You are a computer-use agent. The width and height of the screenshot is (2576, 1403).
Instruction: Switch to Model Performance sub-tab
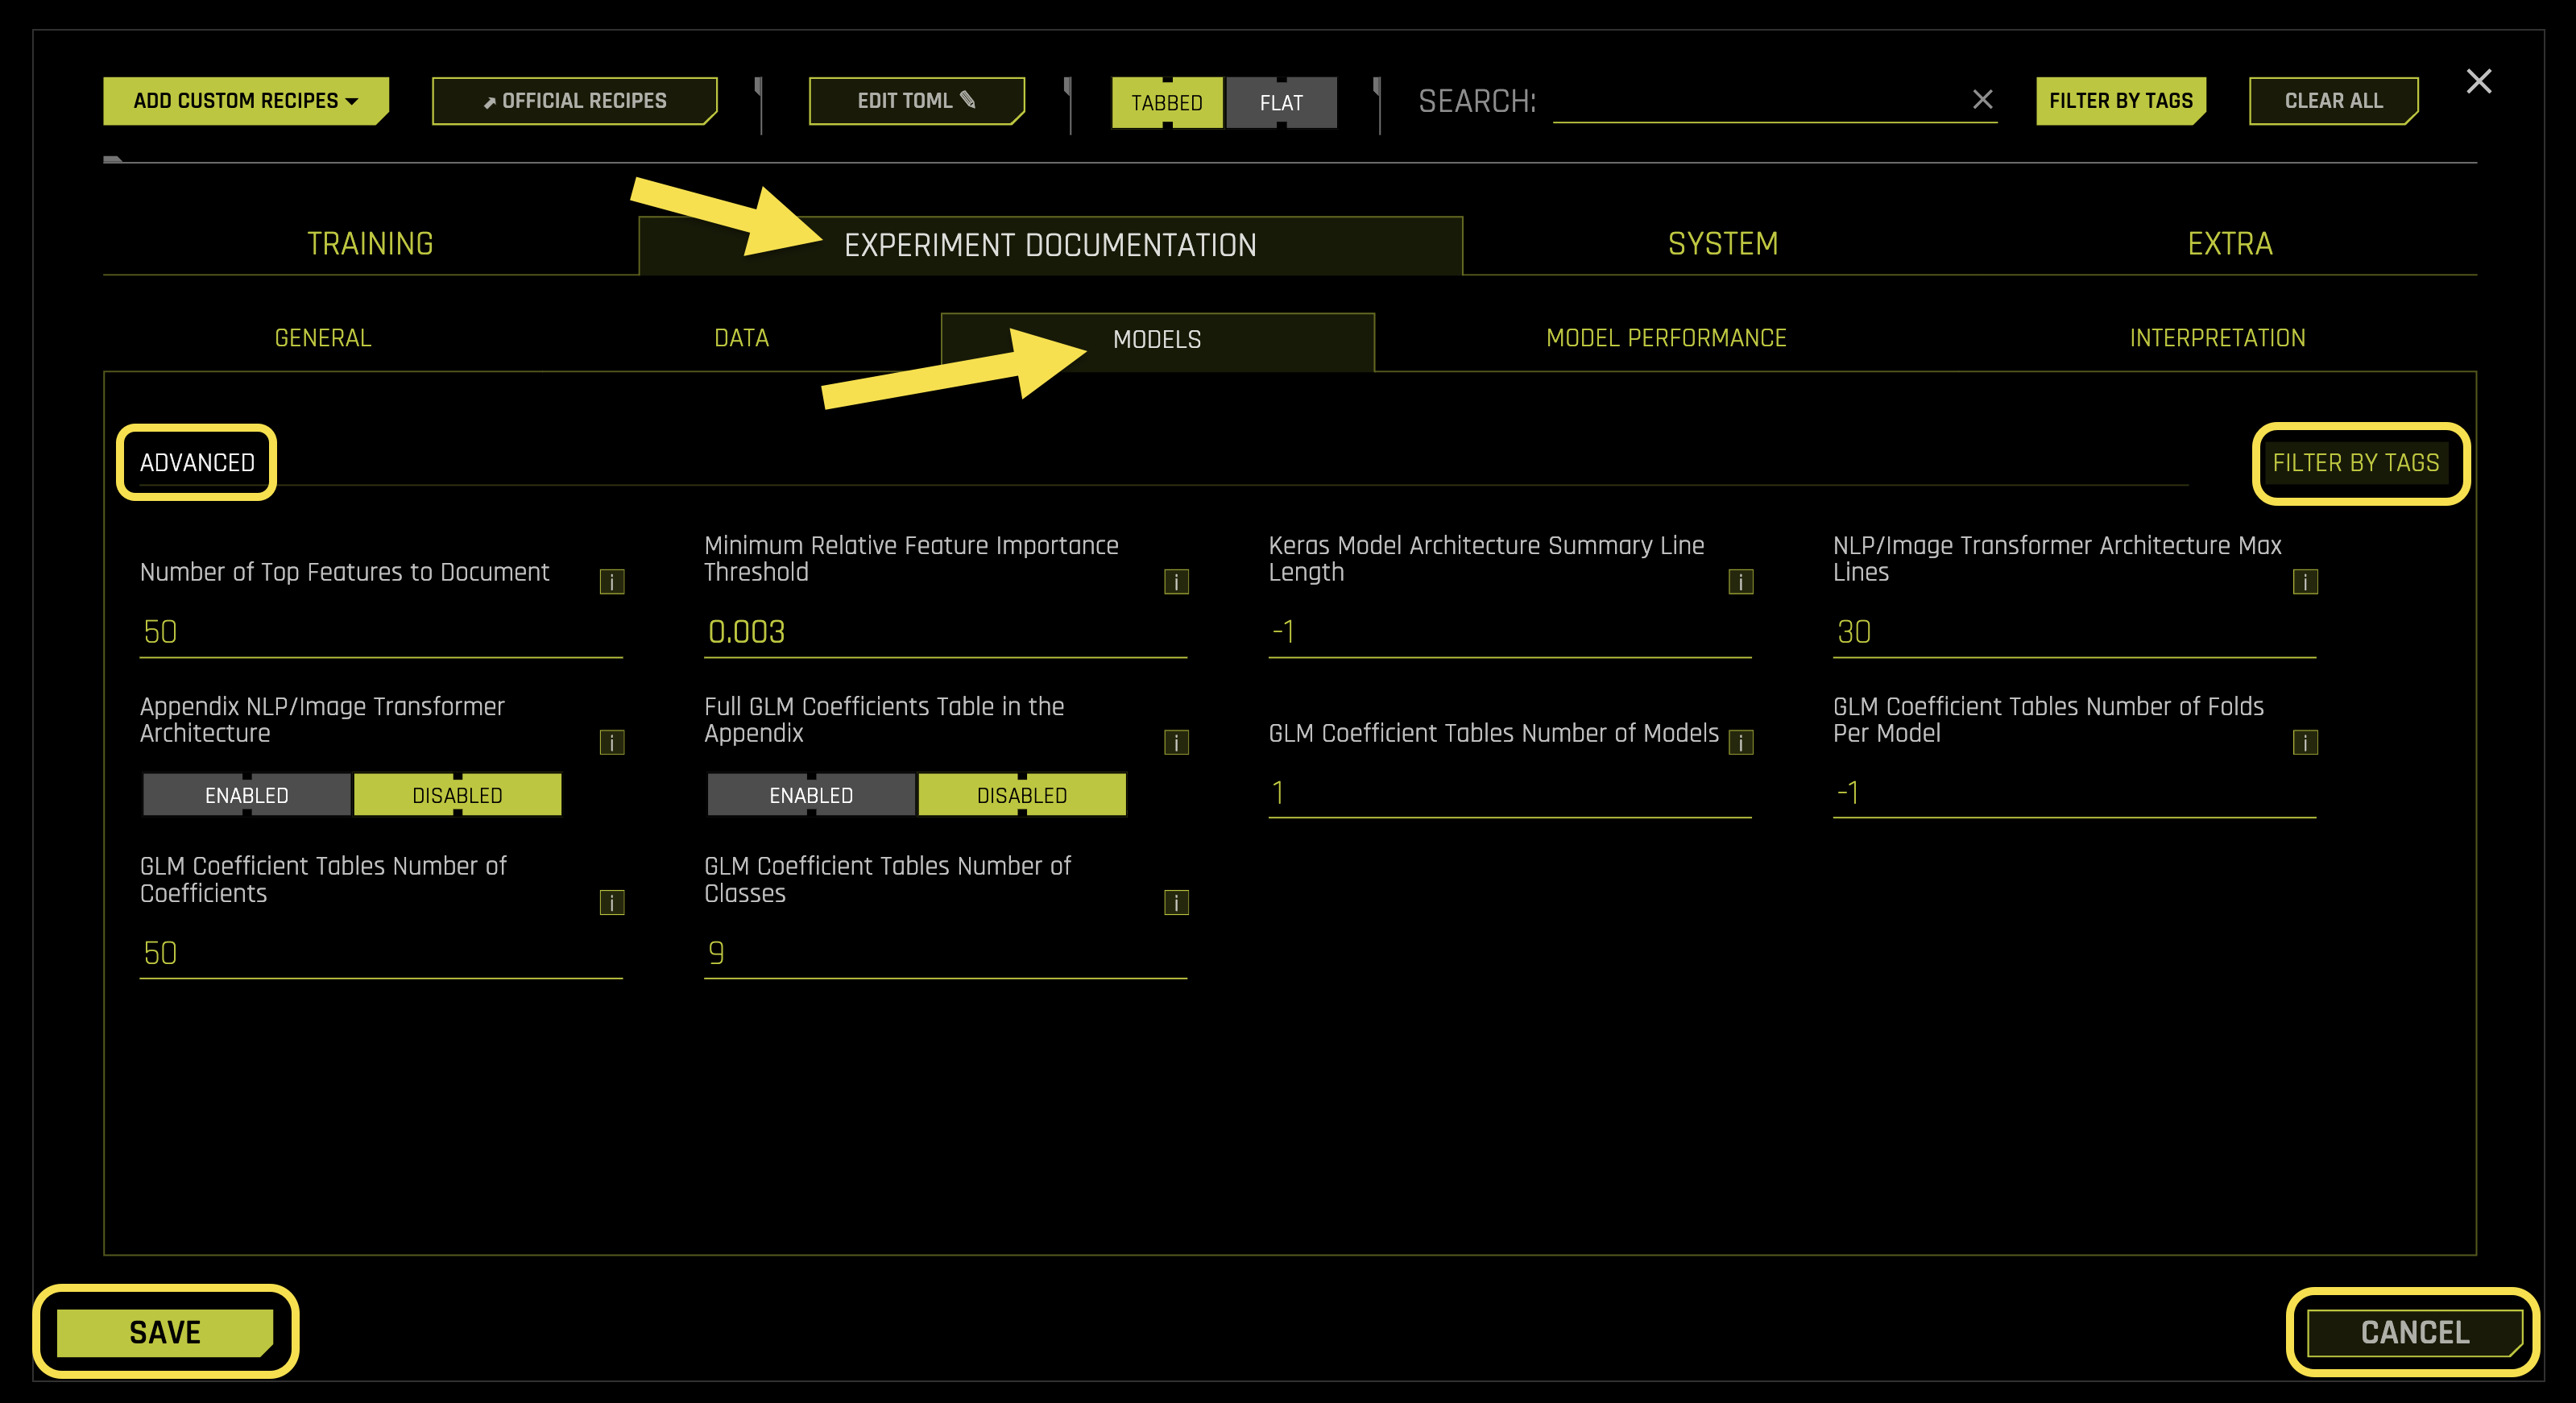pyautogui.click(x=1666, y=339)
